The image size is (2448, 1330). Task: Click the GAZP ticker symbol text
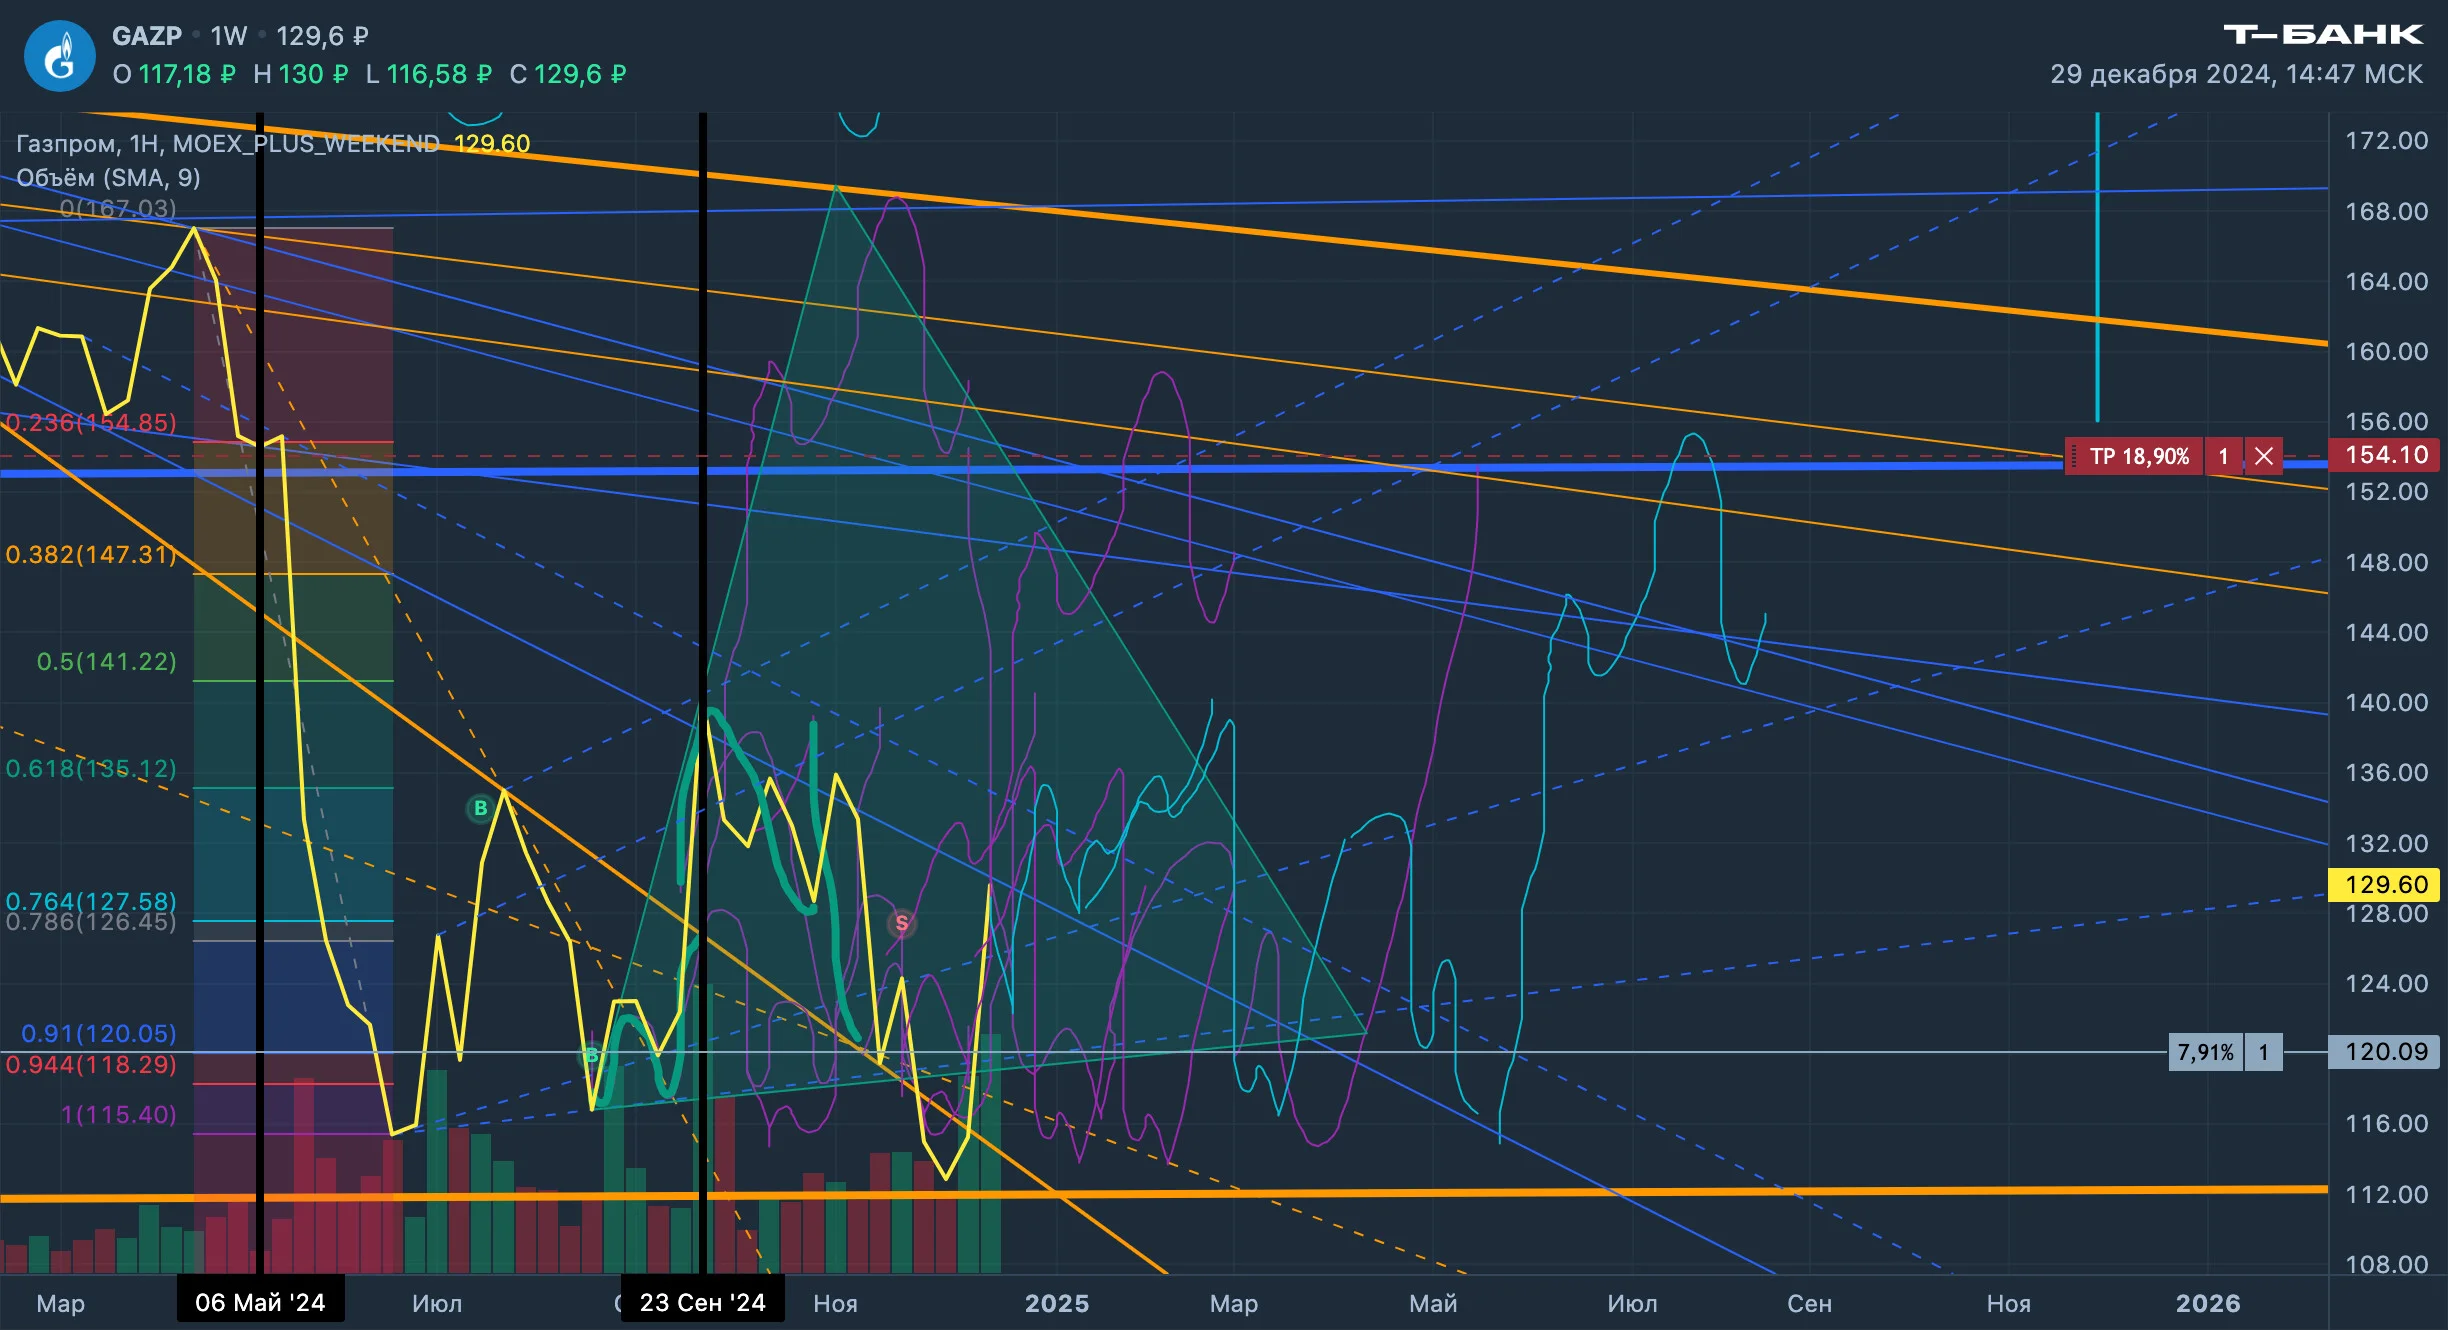(x=147, y=36)
